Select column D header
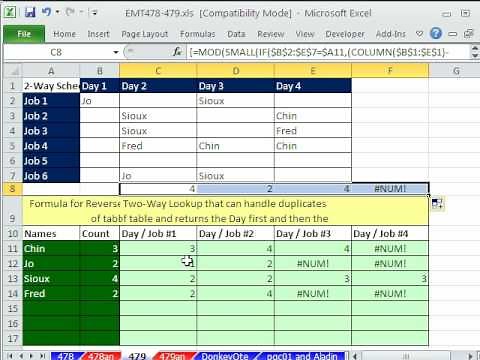The width and height of the screenshot is (480, 360). click(236, 71)
